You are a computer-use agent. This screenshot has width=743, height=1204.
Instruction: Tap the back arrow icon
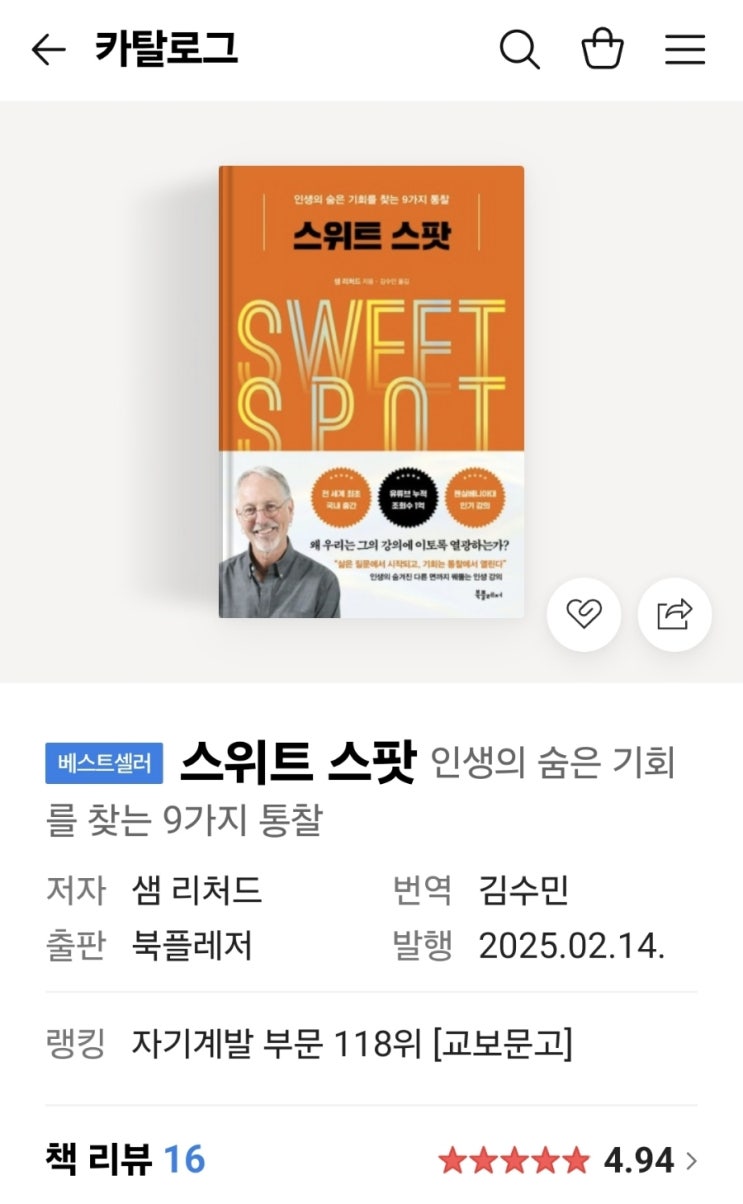tap(48, 49)
